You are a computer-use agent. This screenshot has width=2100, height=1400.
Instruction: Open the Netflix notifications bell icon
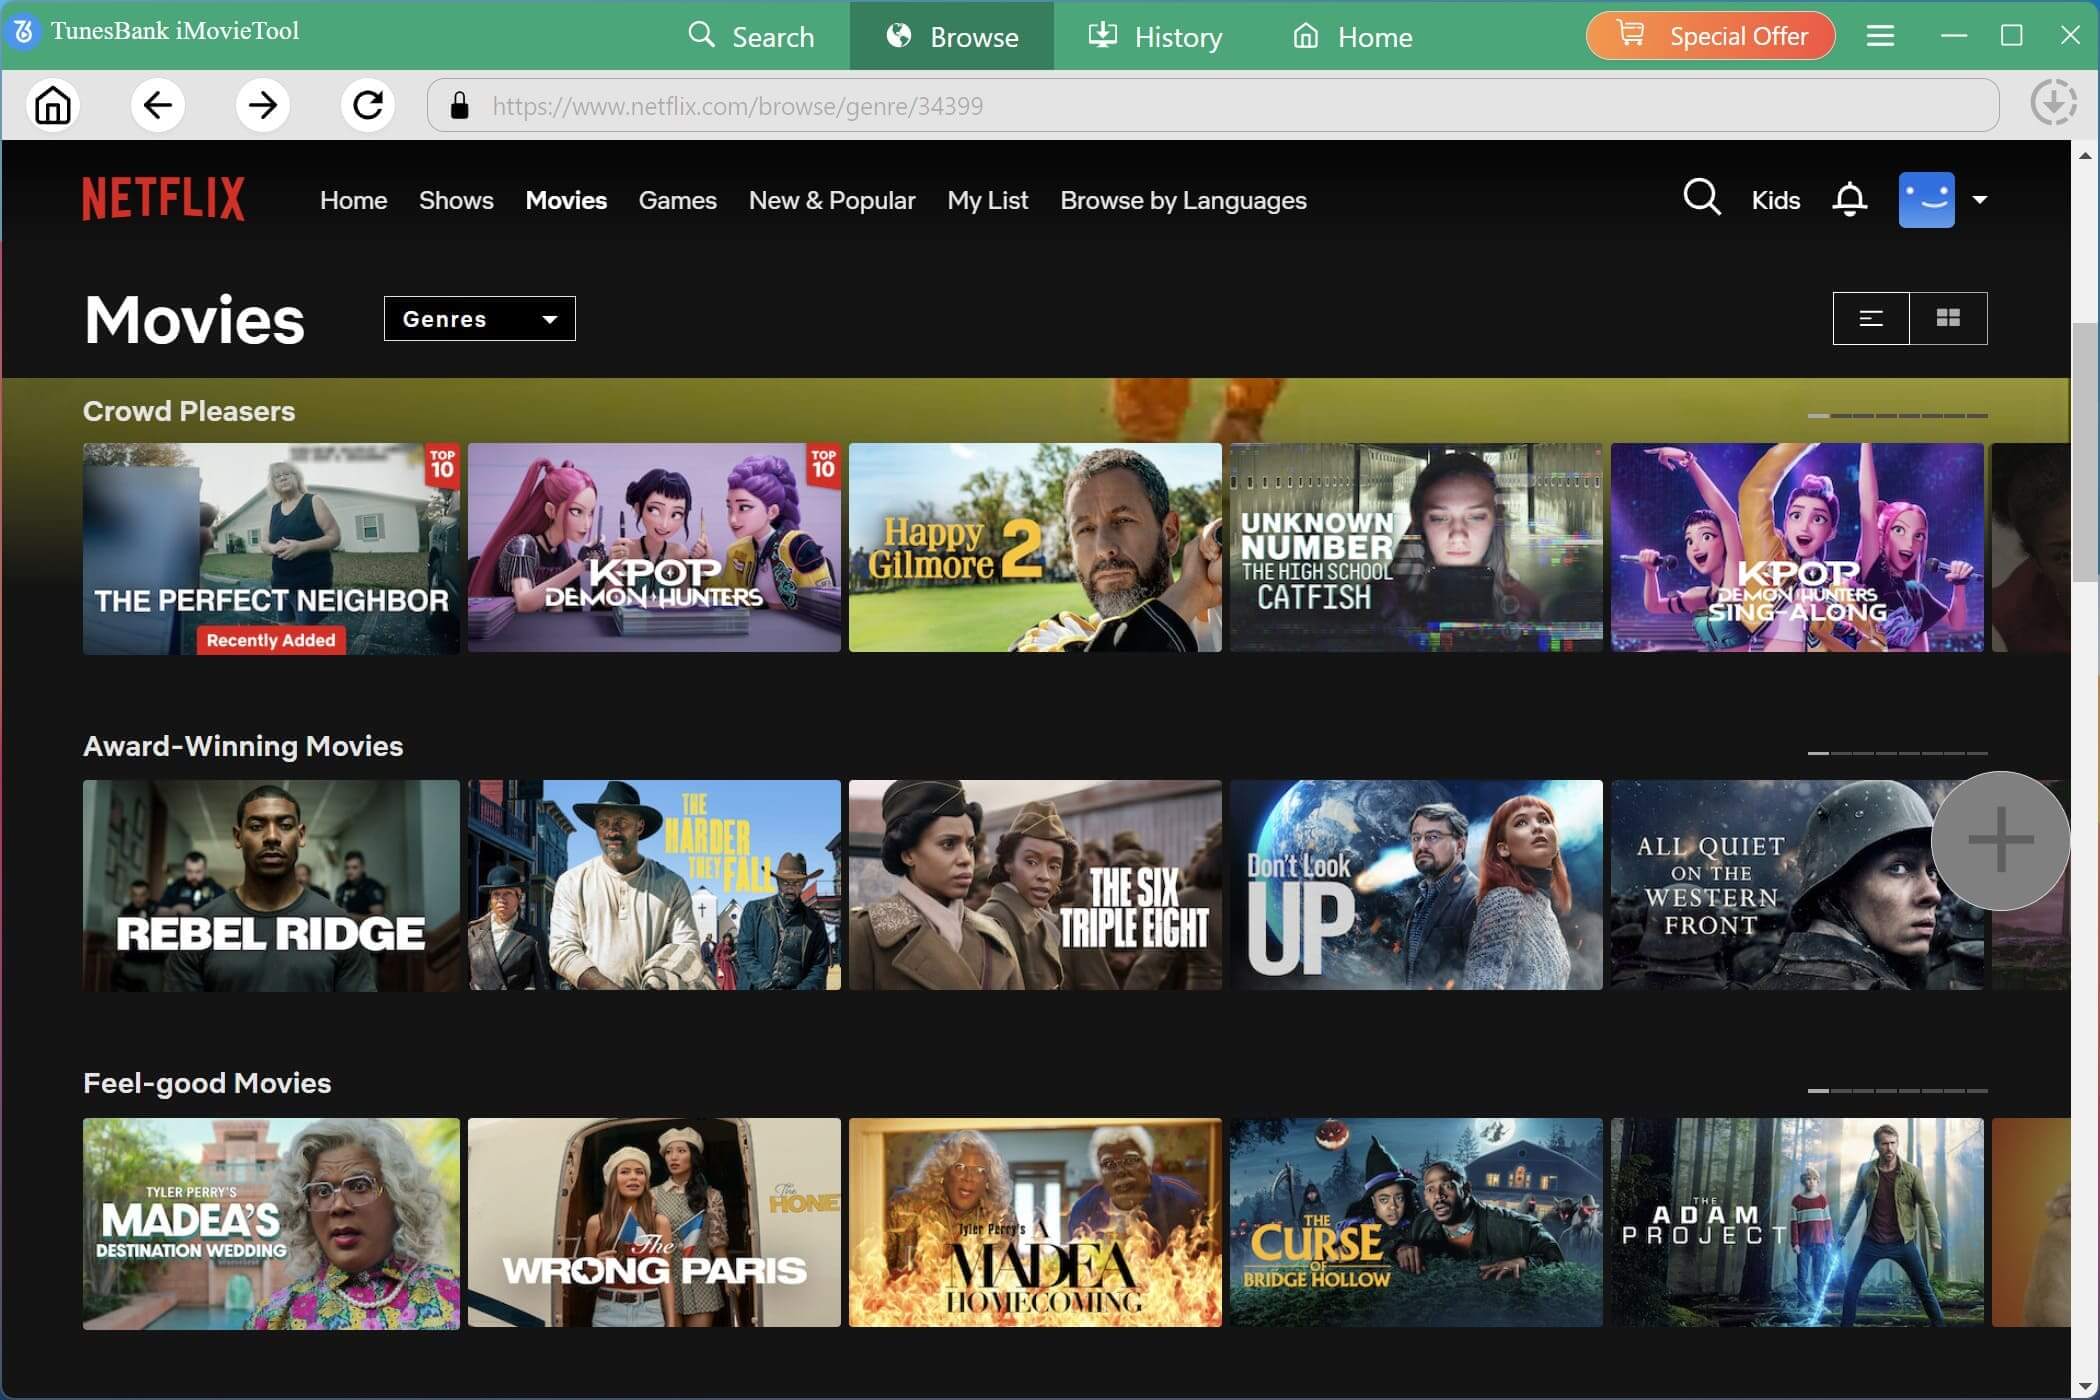click(1849, 198)
